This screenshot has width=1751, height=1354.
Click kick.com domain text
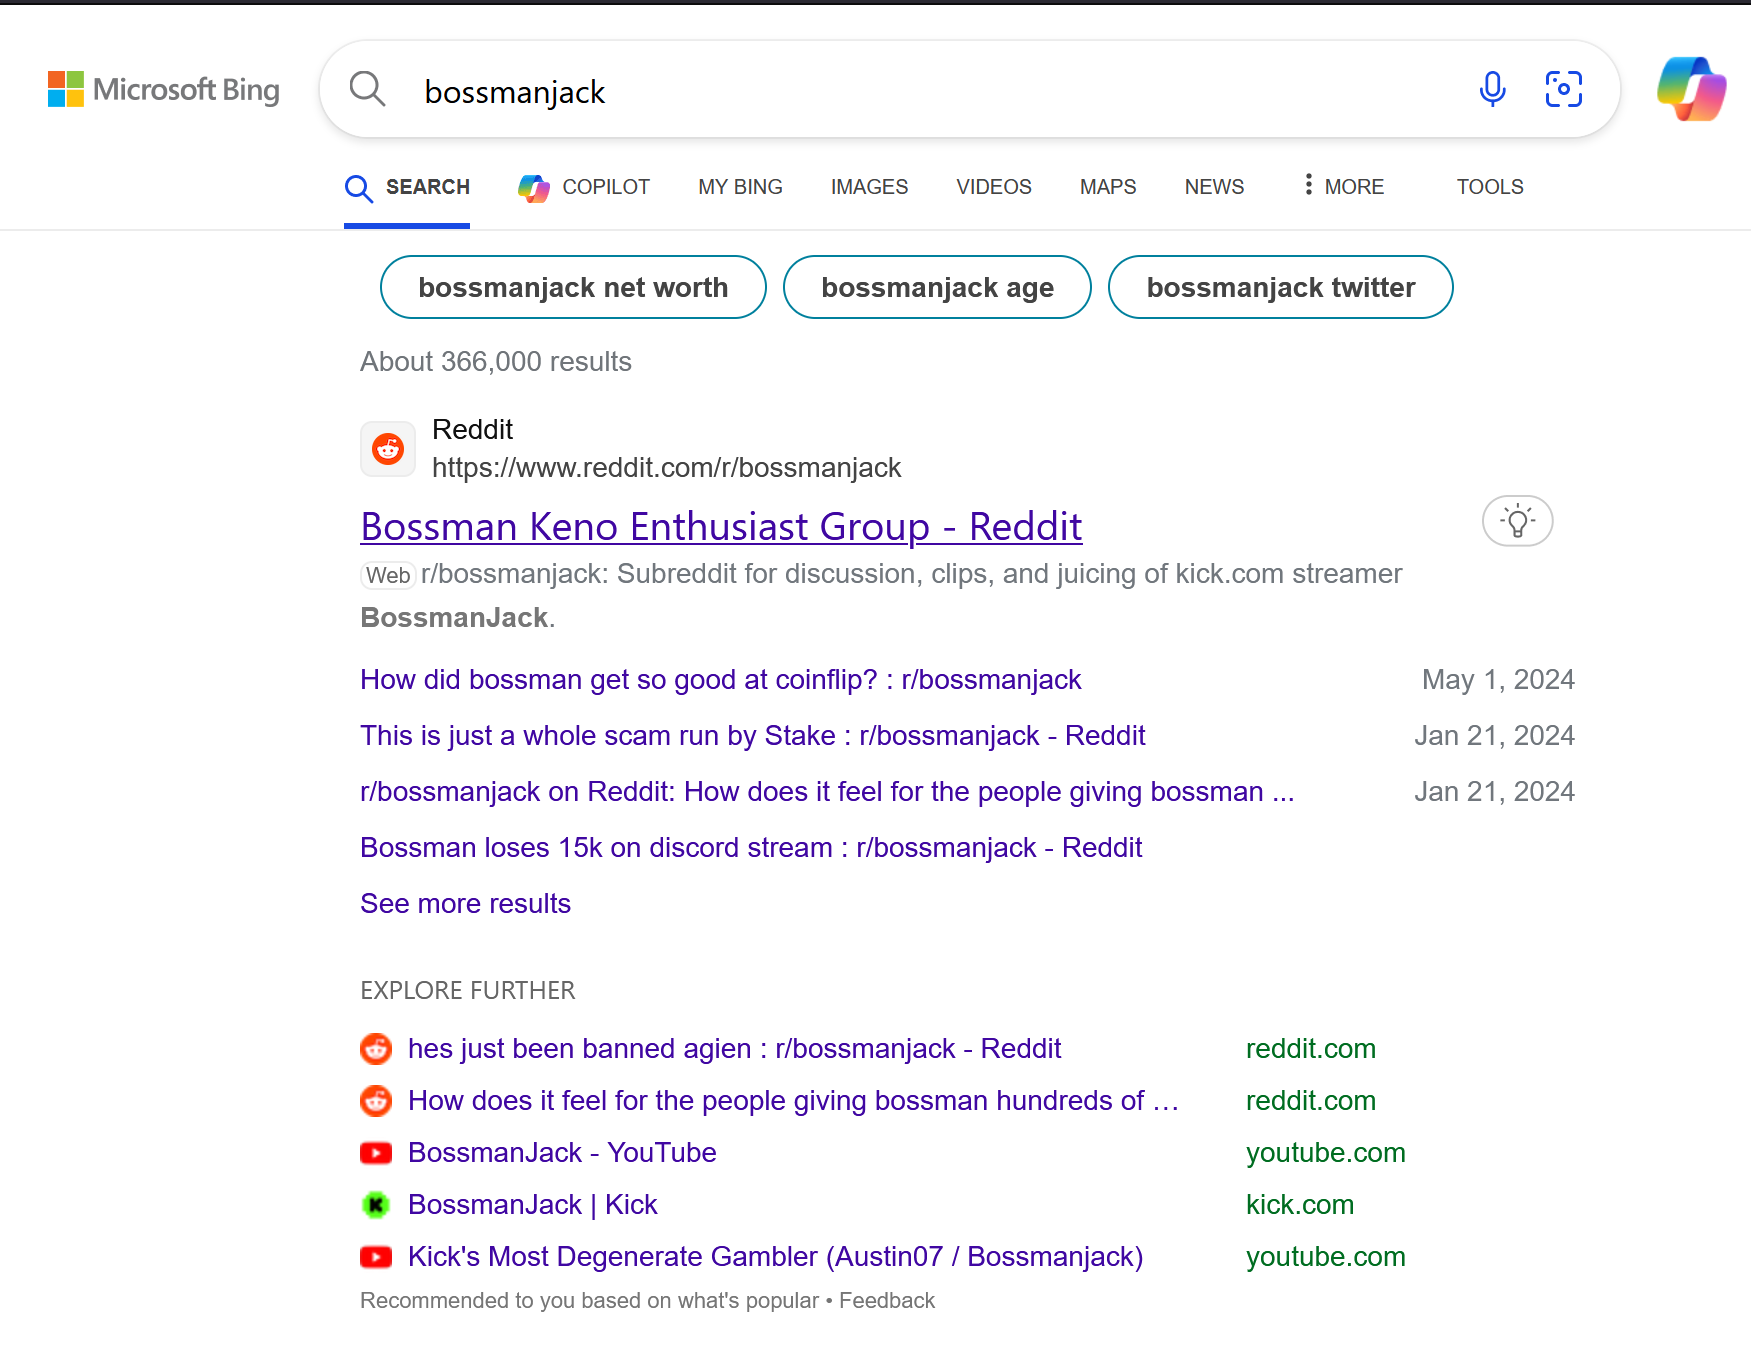(x=1299, y=1205)
